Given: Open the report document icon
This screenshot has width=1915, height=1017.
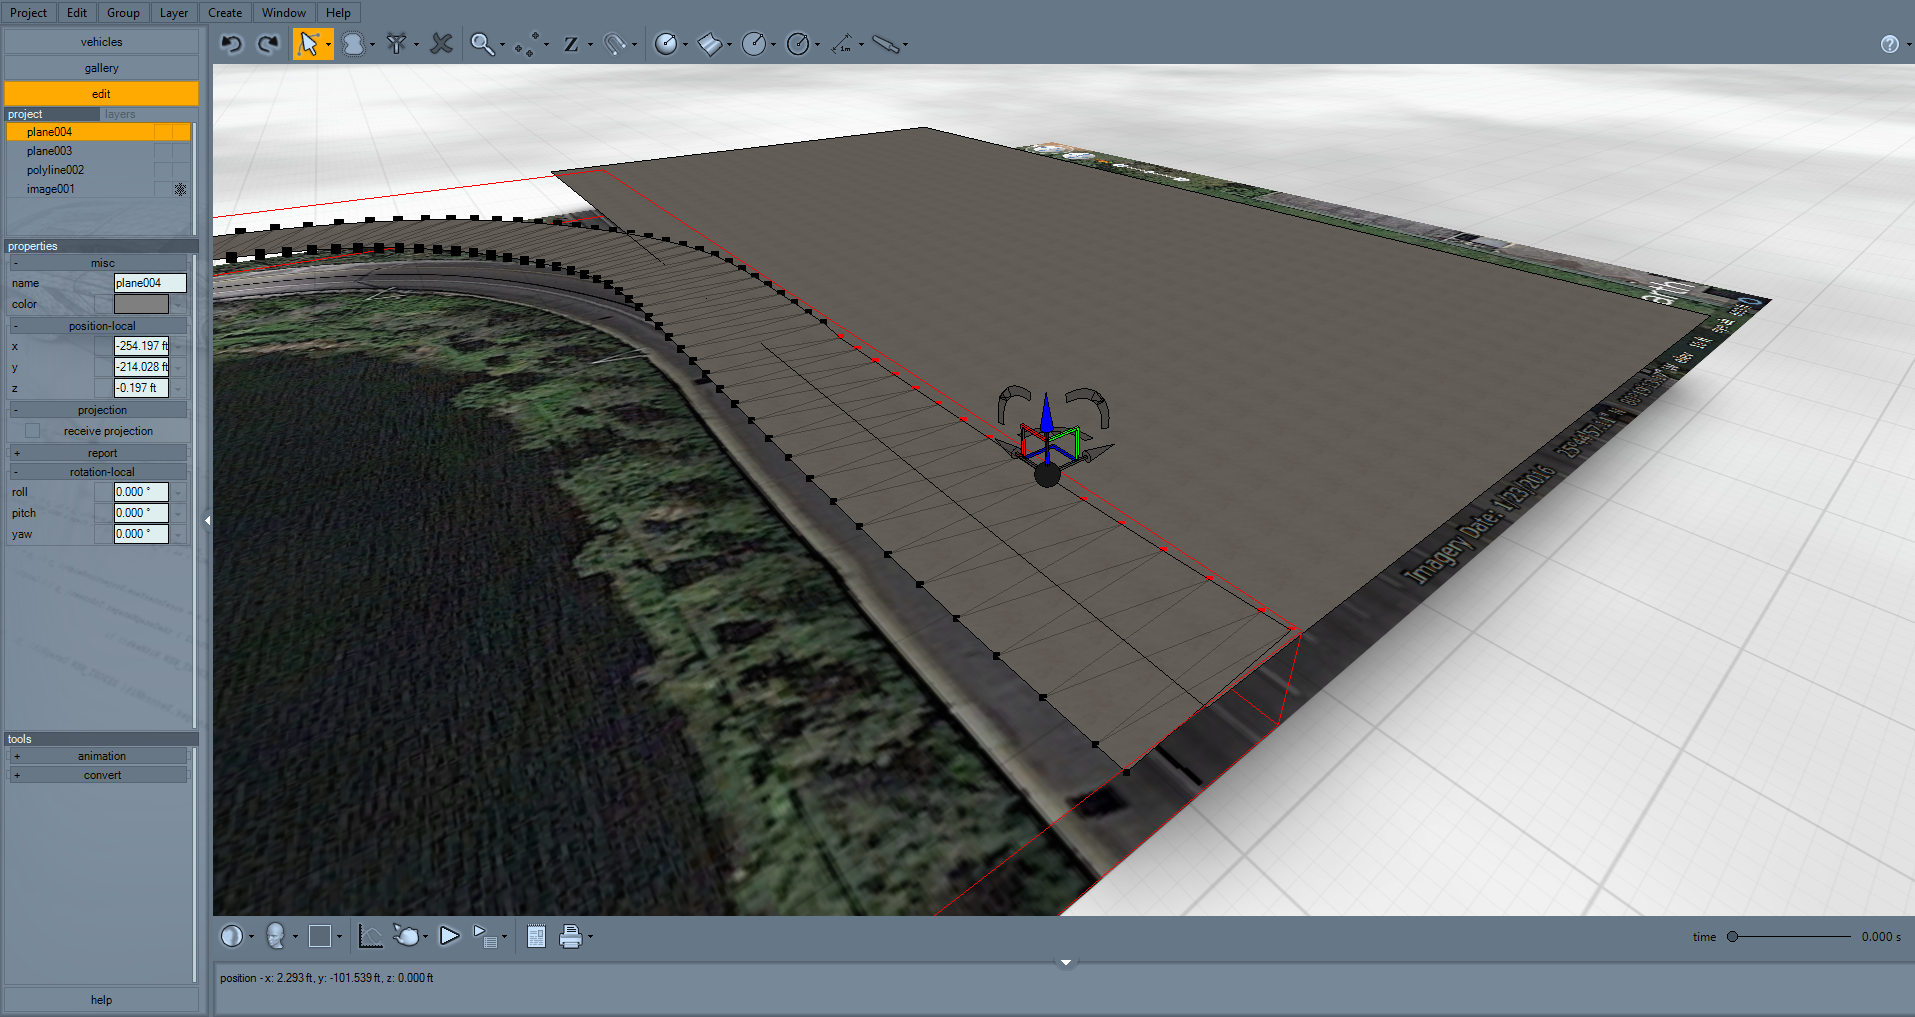Looking at the screenshot, I should point(536,936).
